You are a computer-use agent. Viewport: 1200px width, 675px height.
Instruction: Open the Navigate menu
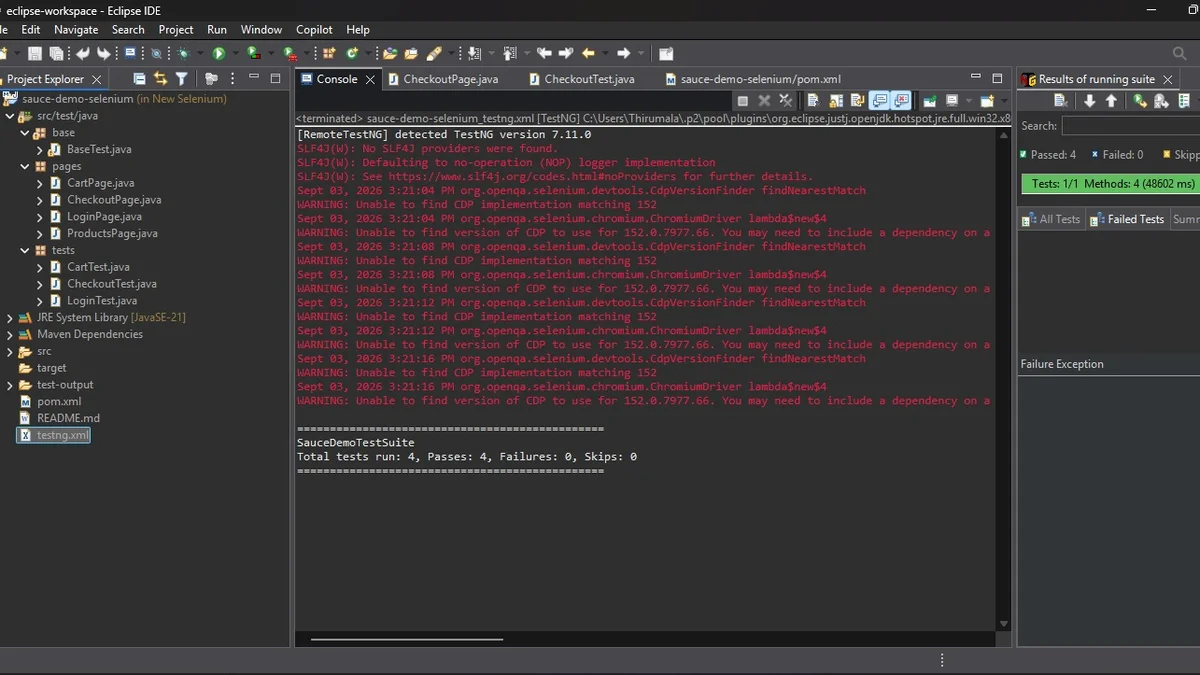point(76,30)
